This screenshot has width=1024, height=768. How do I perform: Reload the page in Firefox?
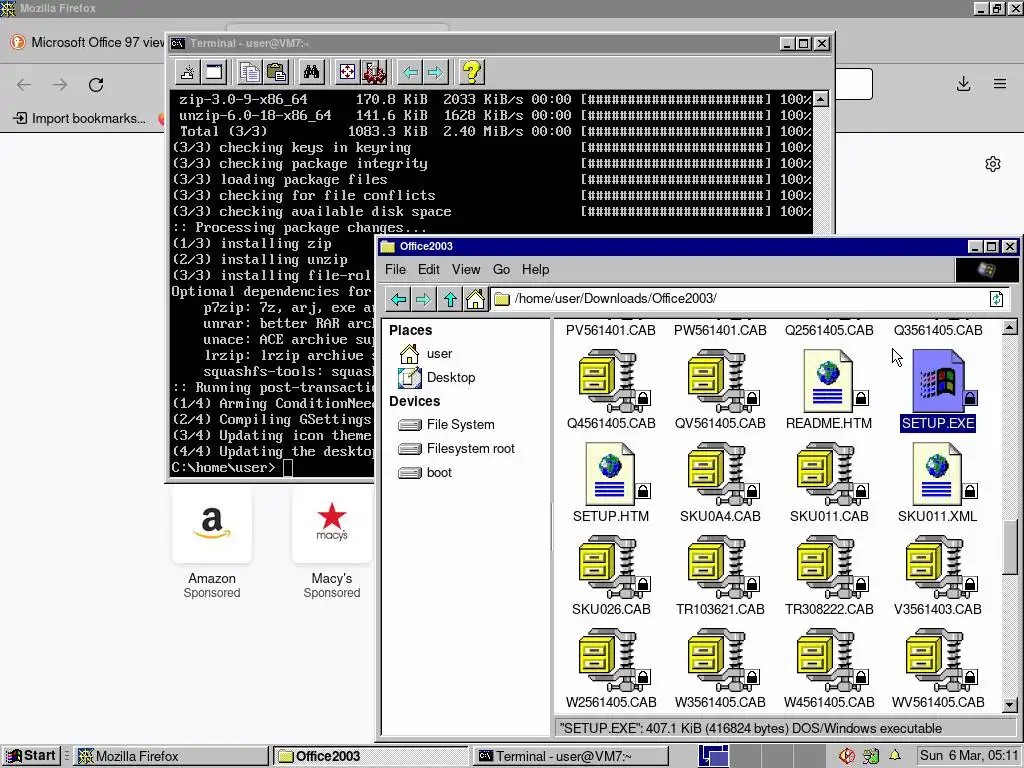[x=96, y=84]
